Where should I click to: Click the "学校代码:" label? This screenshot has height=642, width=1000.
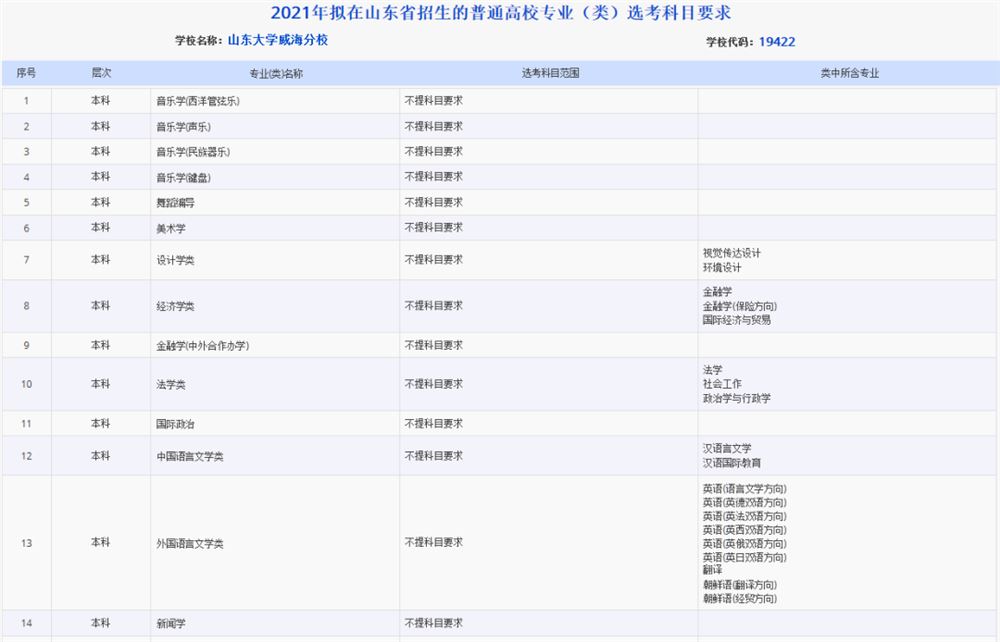point(730,42)
